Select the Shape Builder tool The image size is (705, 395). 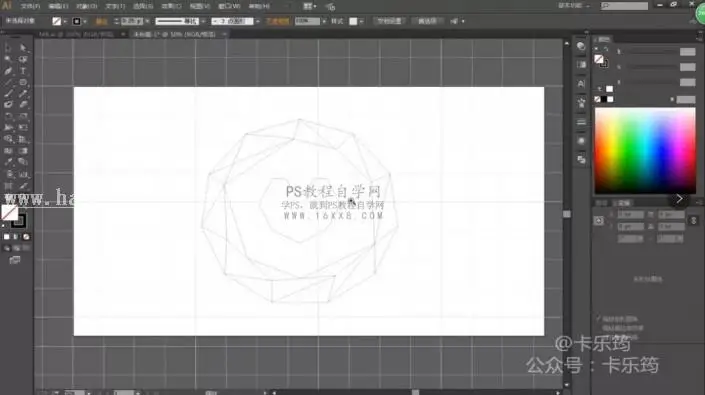[8, 139]
